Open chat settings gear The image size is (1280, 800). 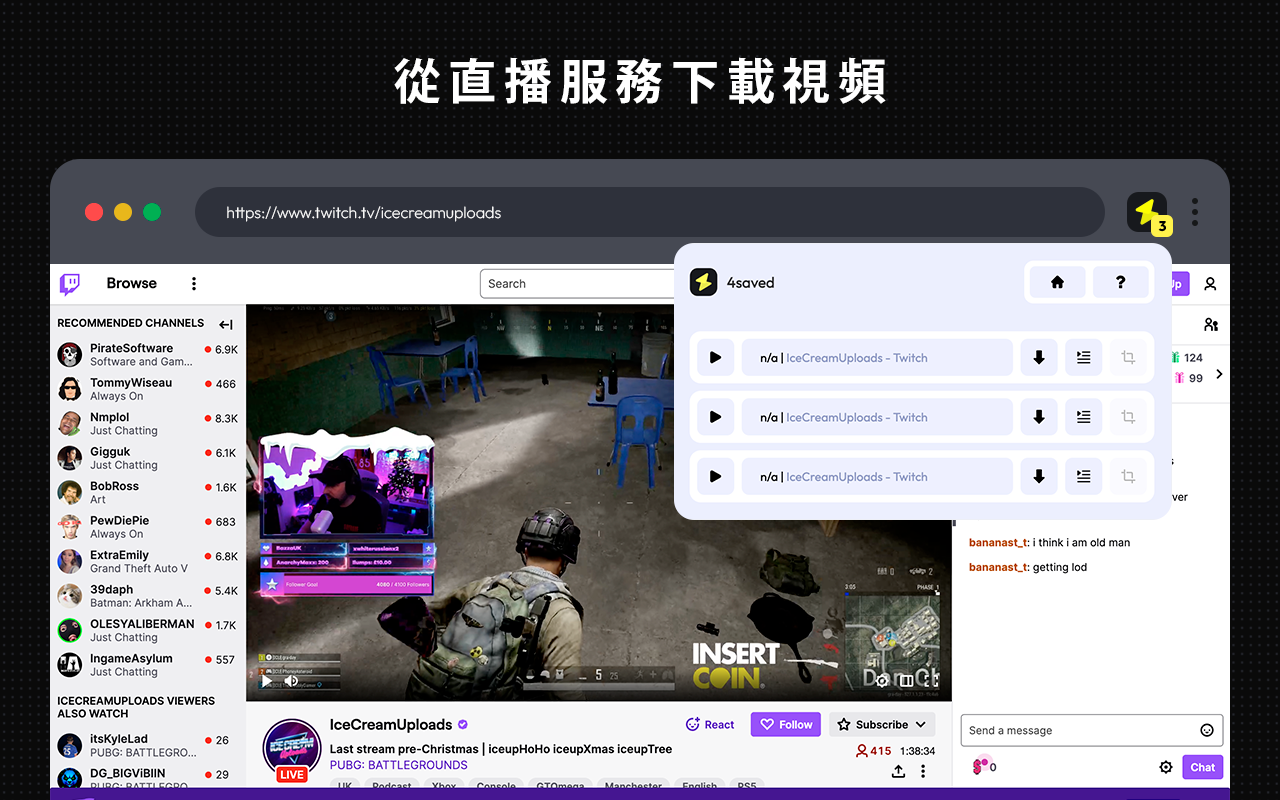point(1166,767)
